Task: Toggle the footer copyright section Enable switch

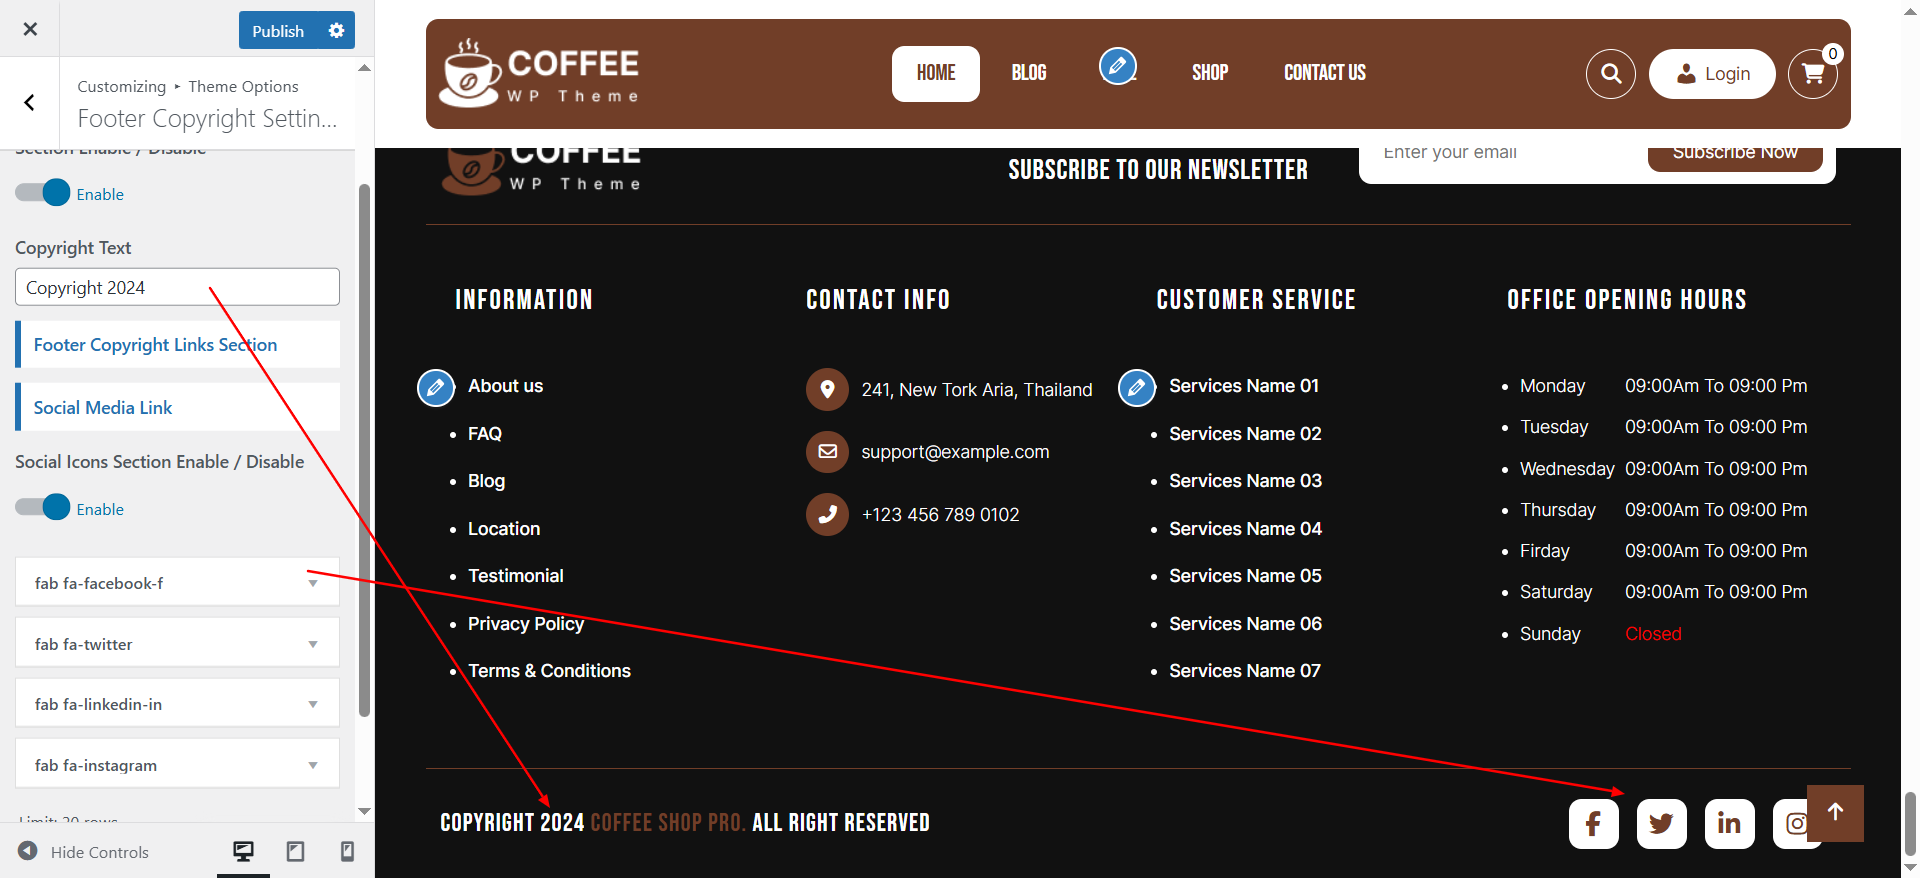Action: click(43, 193)
